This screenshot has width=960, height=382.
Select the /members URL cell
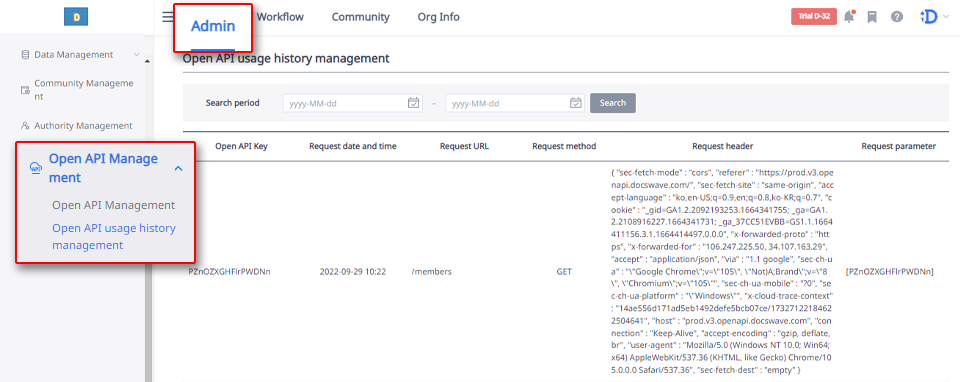pyautogui.click(x=432, y=271)
